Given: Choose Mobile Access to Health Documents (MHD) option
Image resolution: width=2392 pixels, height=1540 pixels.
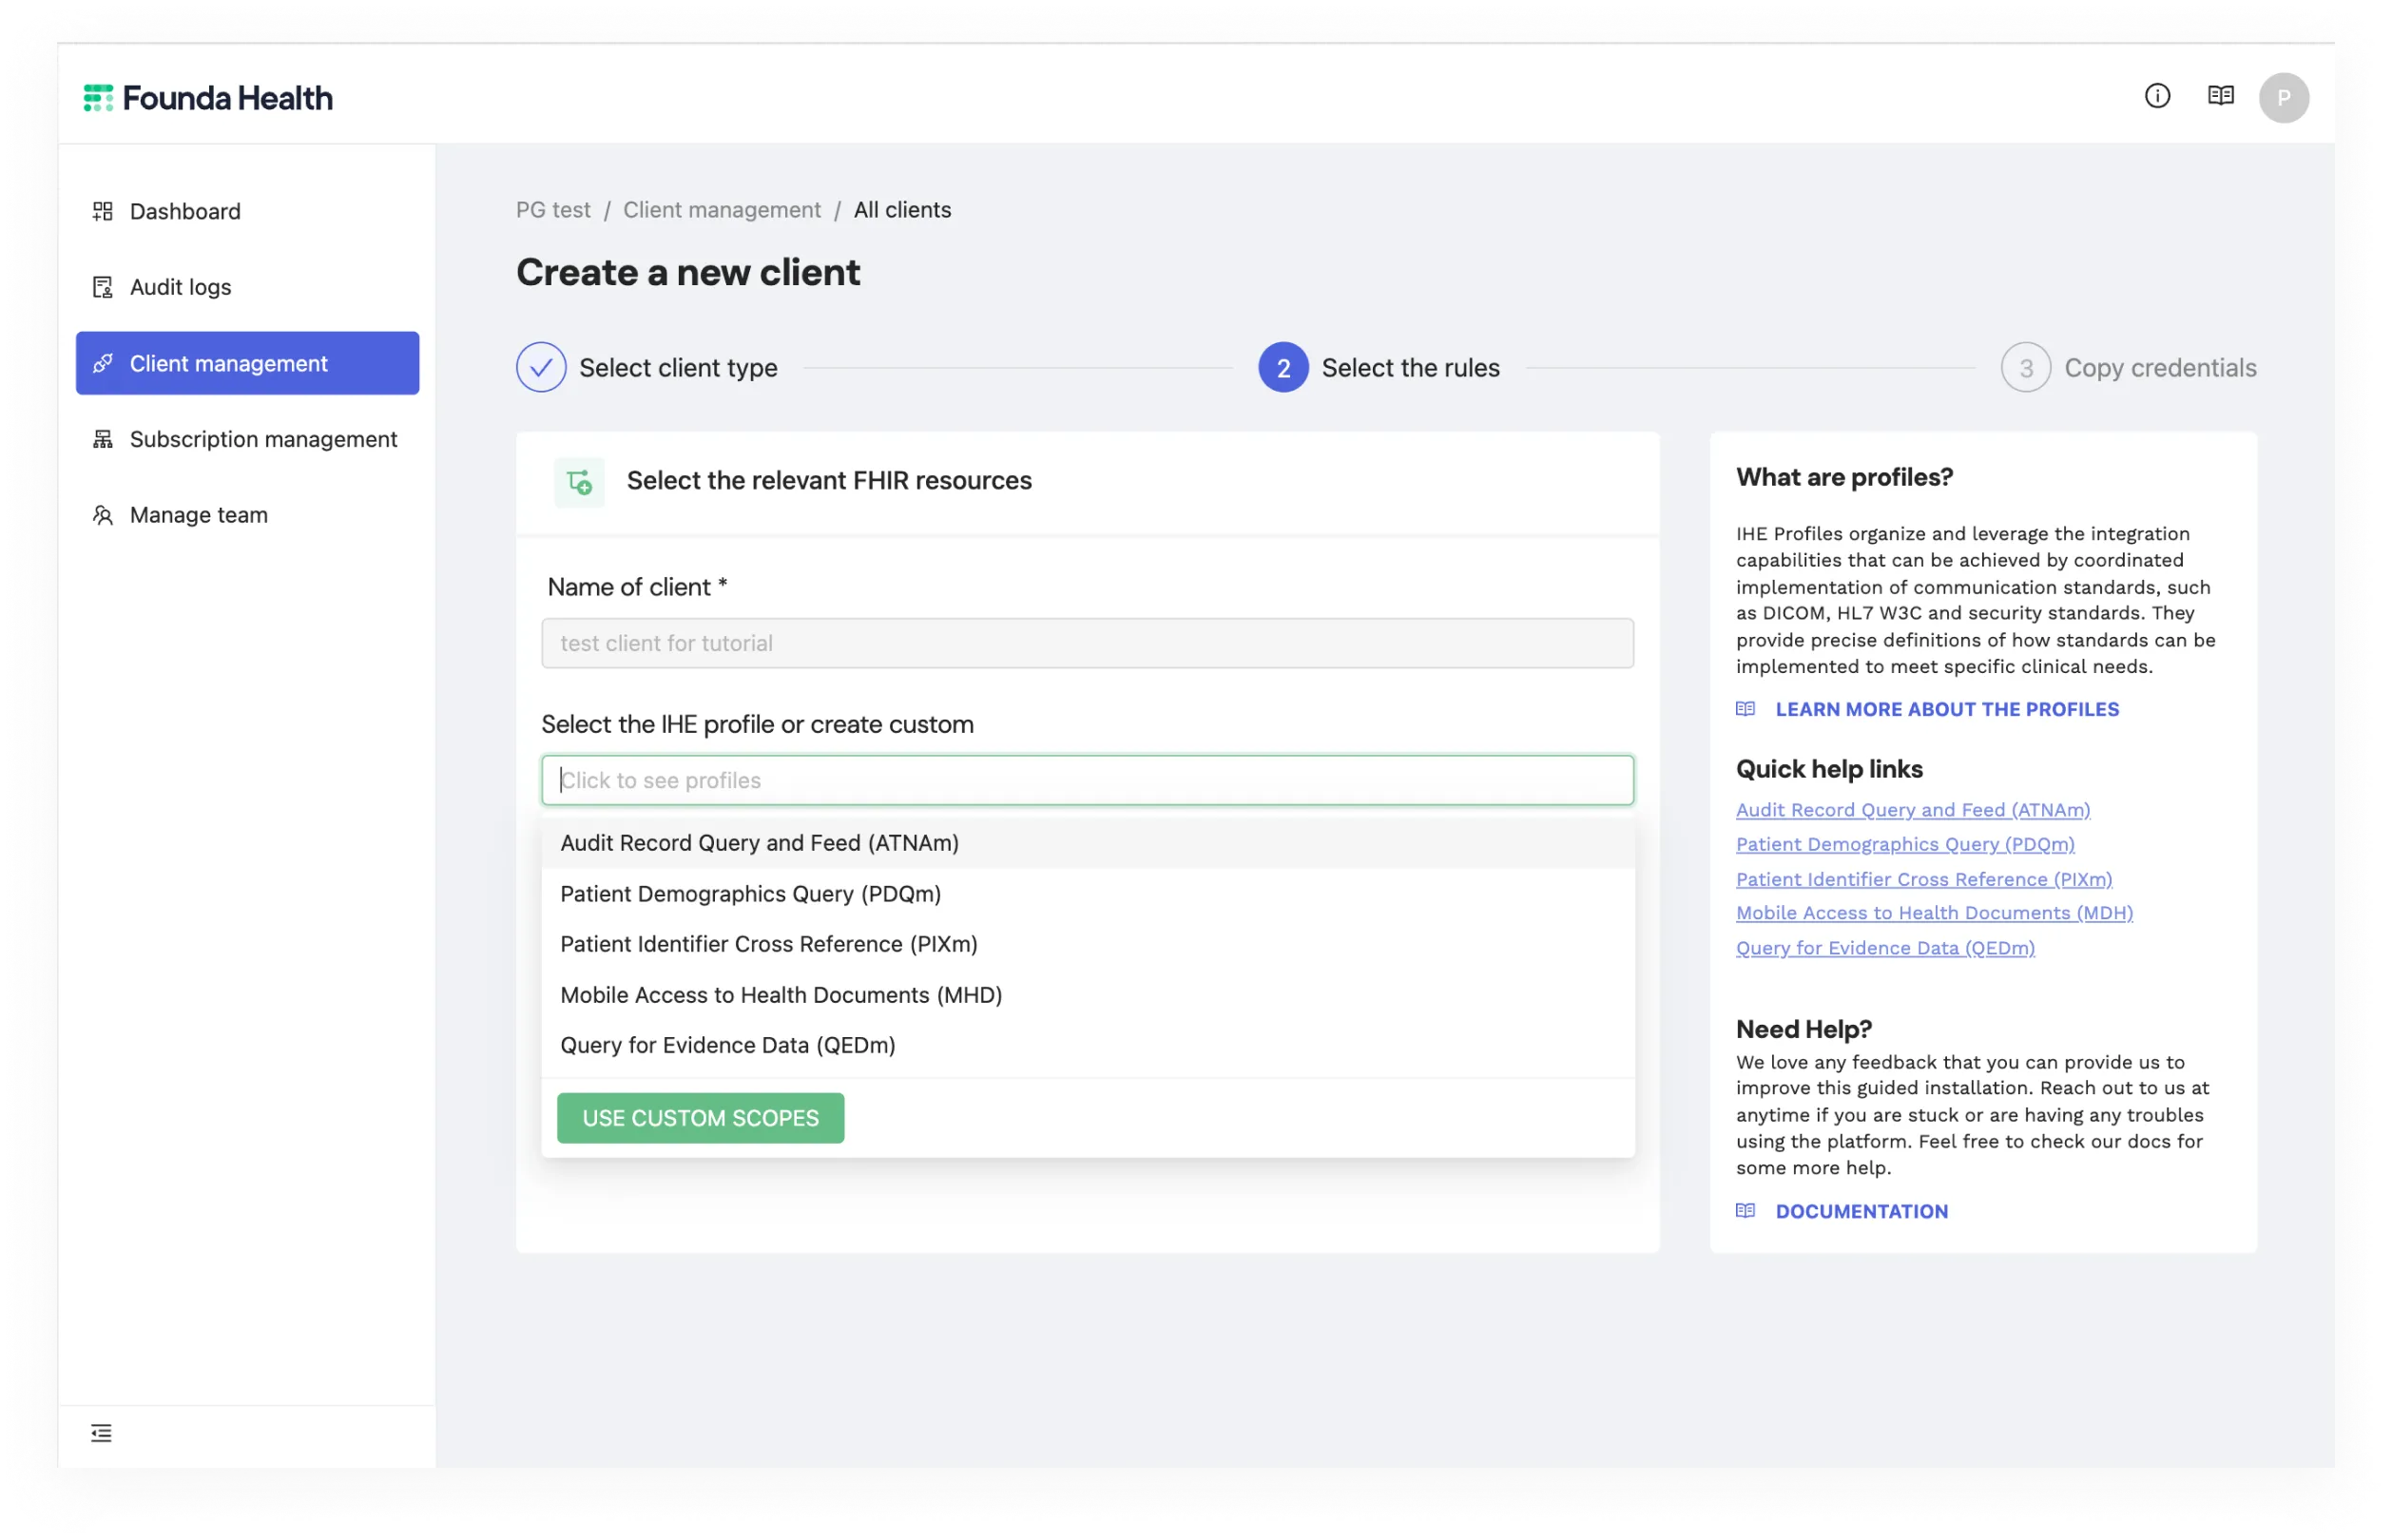Looking at the screenshot, I should click(1087, 995).
